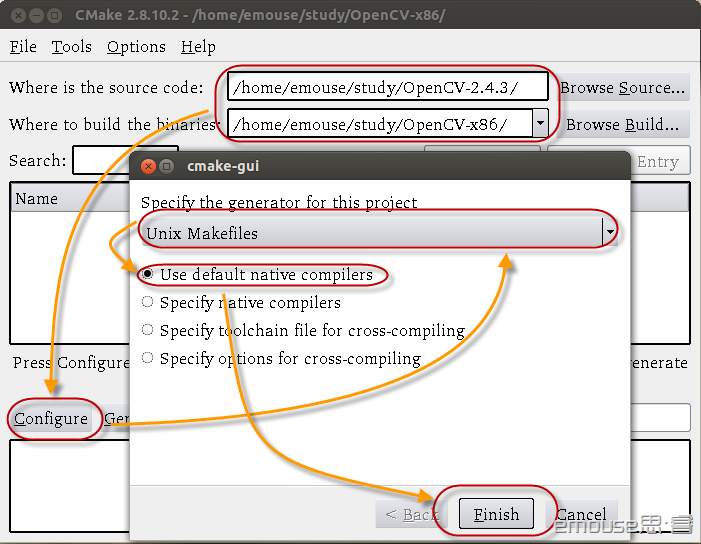Click the build binaries path field
Viewport: 701px width, 544px height.
(x=380, y=124)
